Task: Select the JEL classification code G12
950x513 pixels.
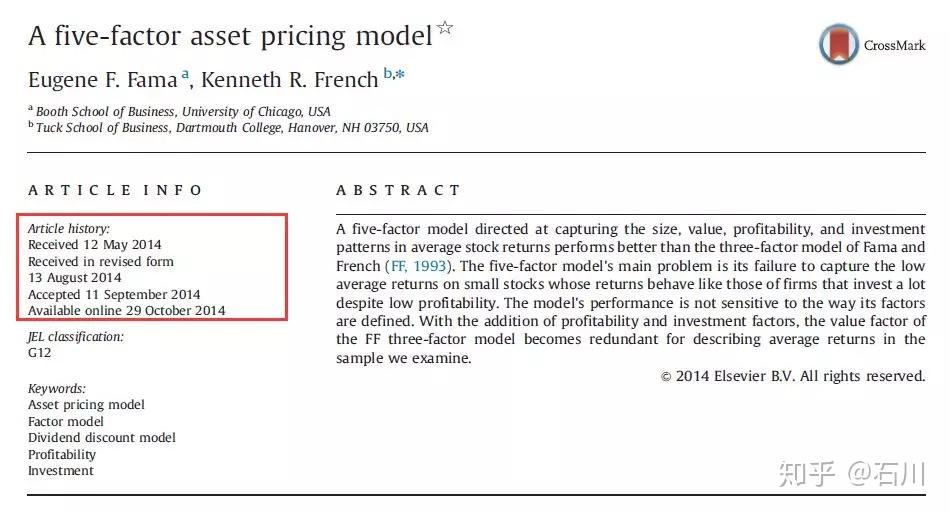Action: pos(39,353)
